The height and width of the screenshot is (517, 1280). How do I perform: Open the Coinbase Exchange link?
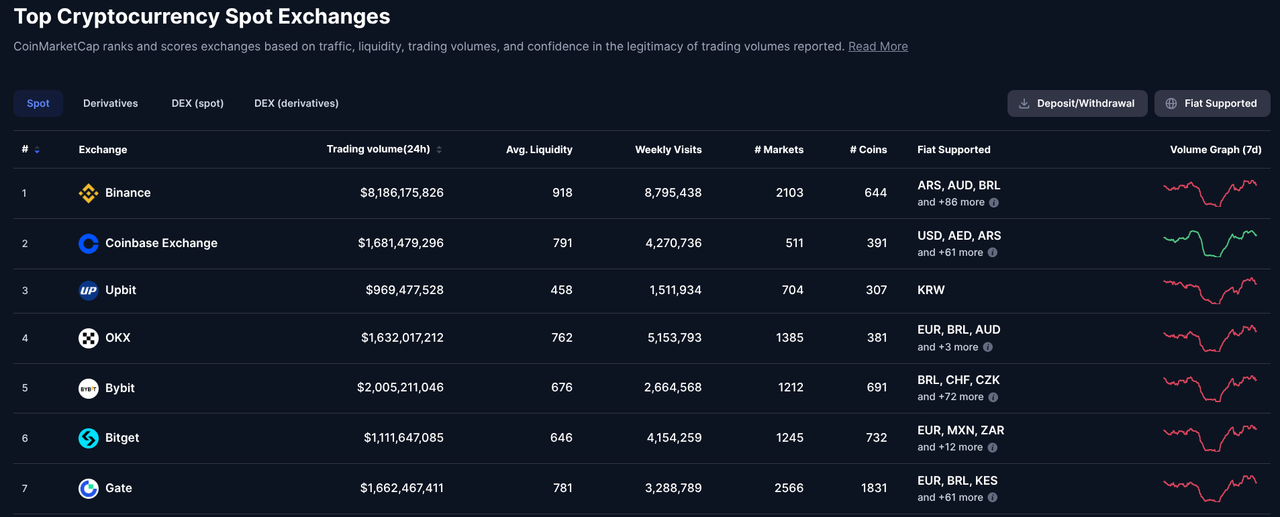coord(161,243)
